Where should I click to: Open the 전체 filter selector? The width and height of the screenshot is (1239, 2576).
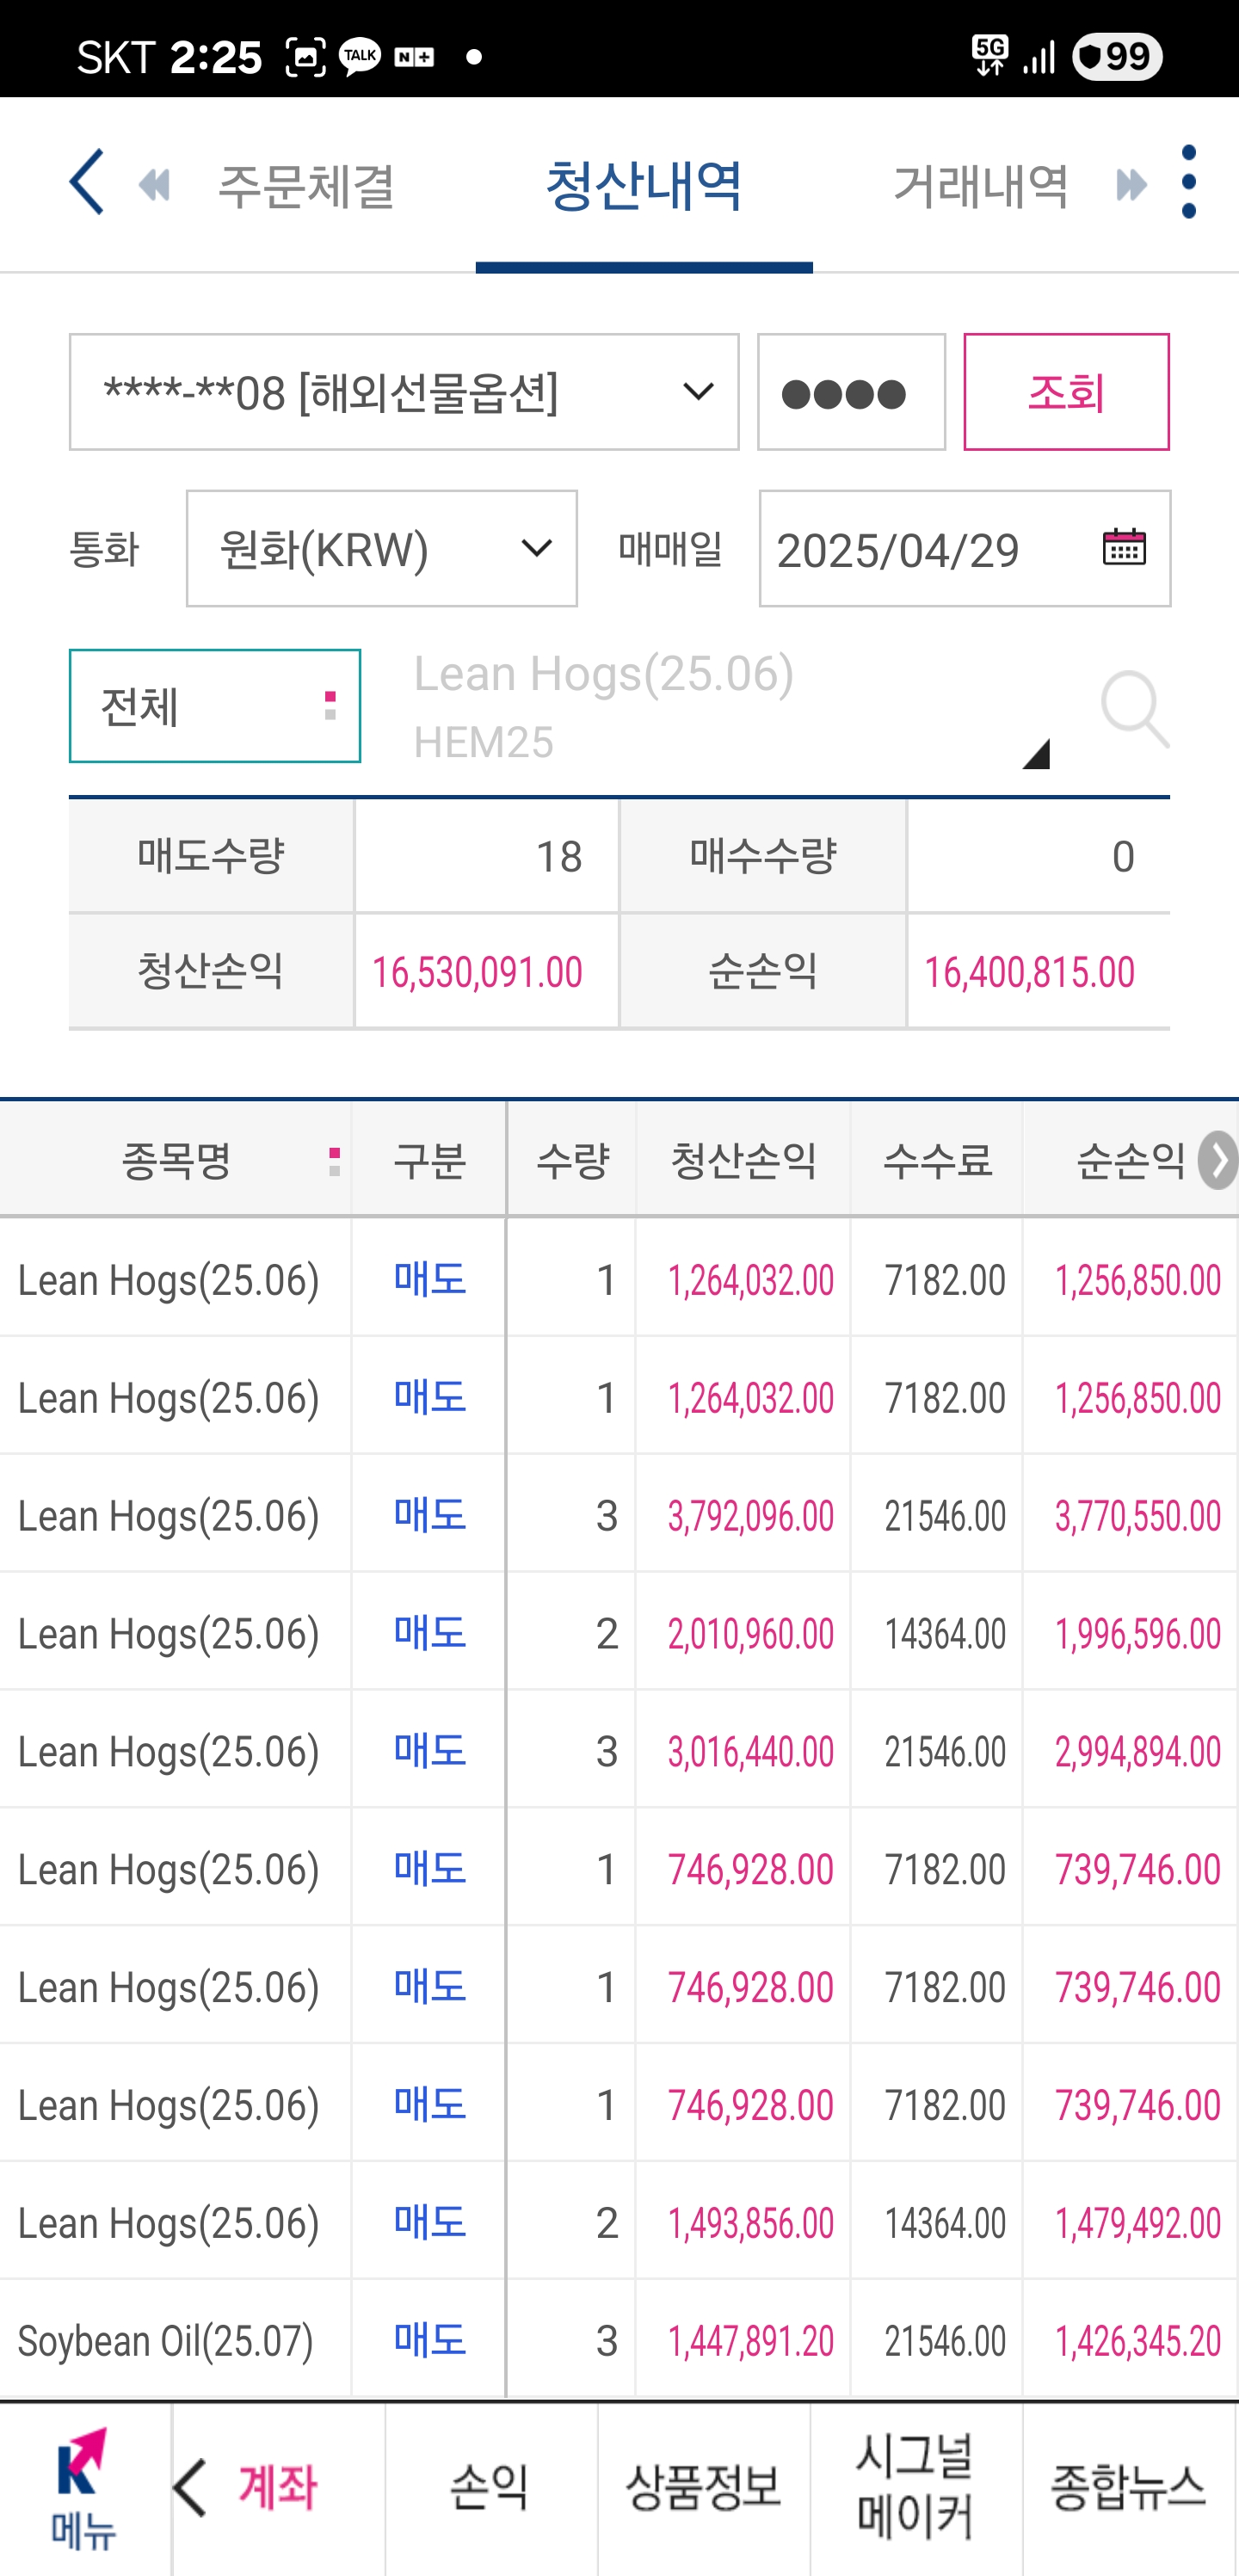pyautogui.click(x=215, y=706)
